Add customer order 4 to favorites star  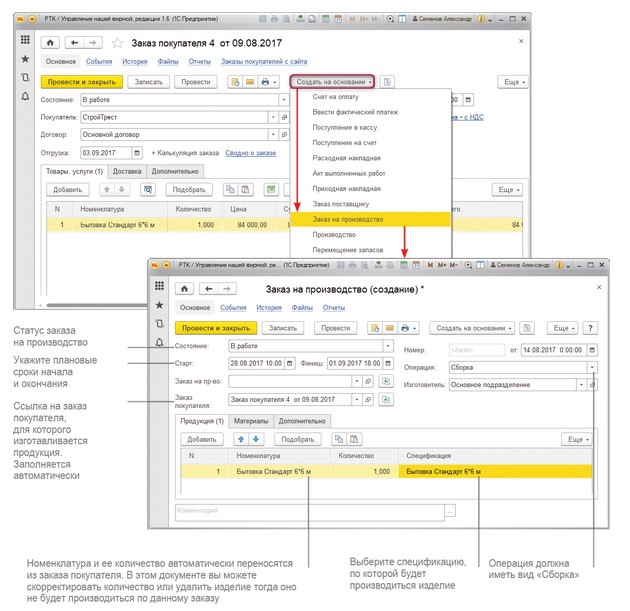pos(117,43)
